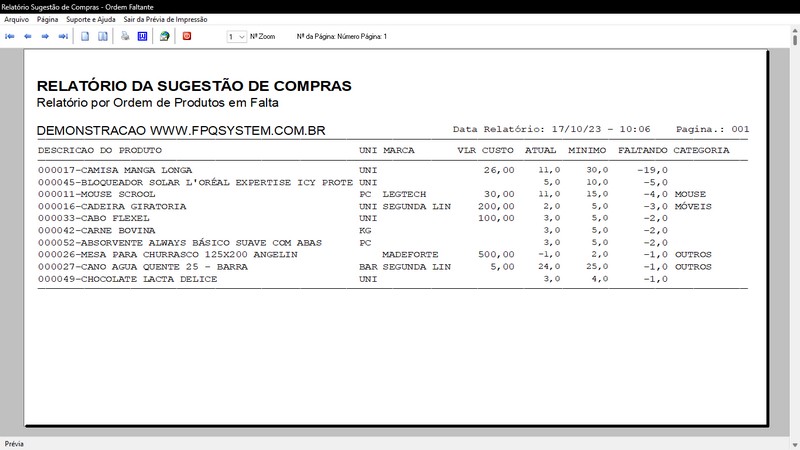
Task: Click the printer icon to print report
Action: coord(125,36)
